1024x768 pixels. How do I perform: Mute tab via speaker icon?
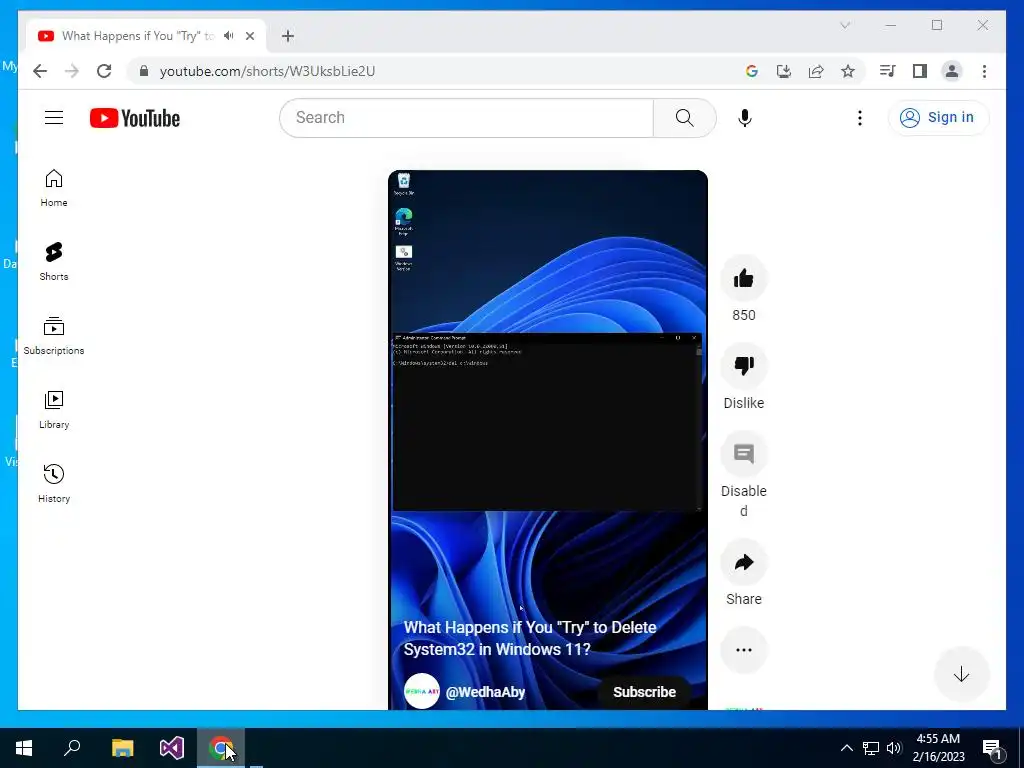tap(229, 36)
